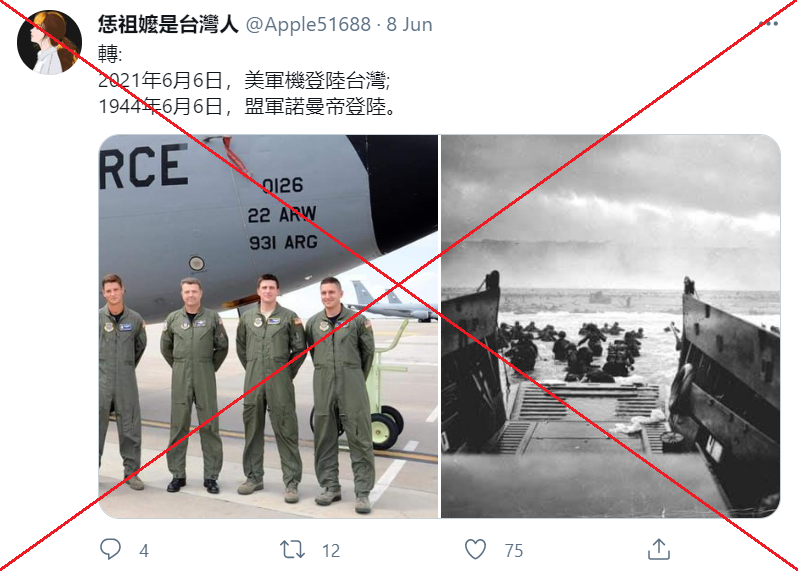
Task: Open the black-and-white Normandy landing photo
Action: [611, 326]
